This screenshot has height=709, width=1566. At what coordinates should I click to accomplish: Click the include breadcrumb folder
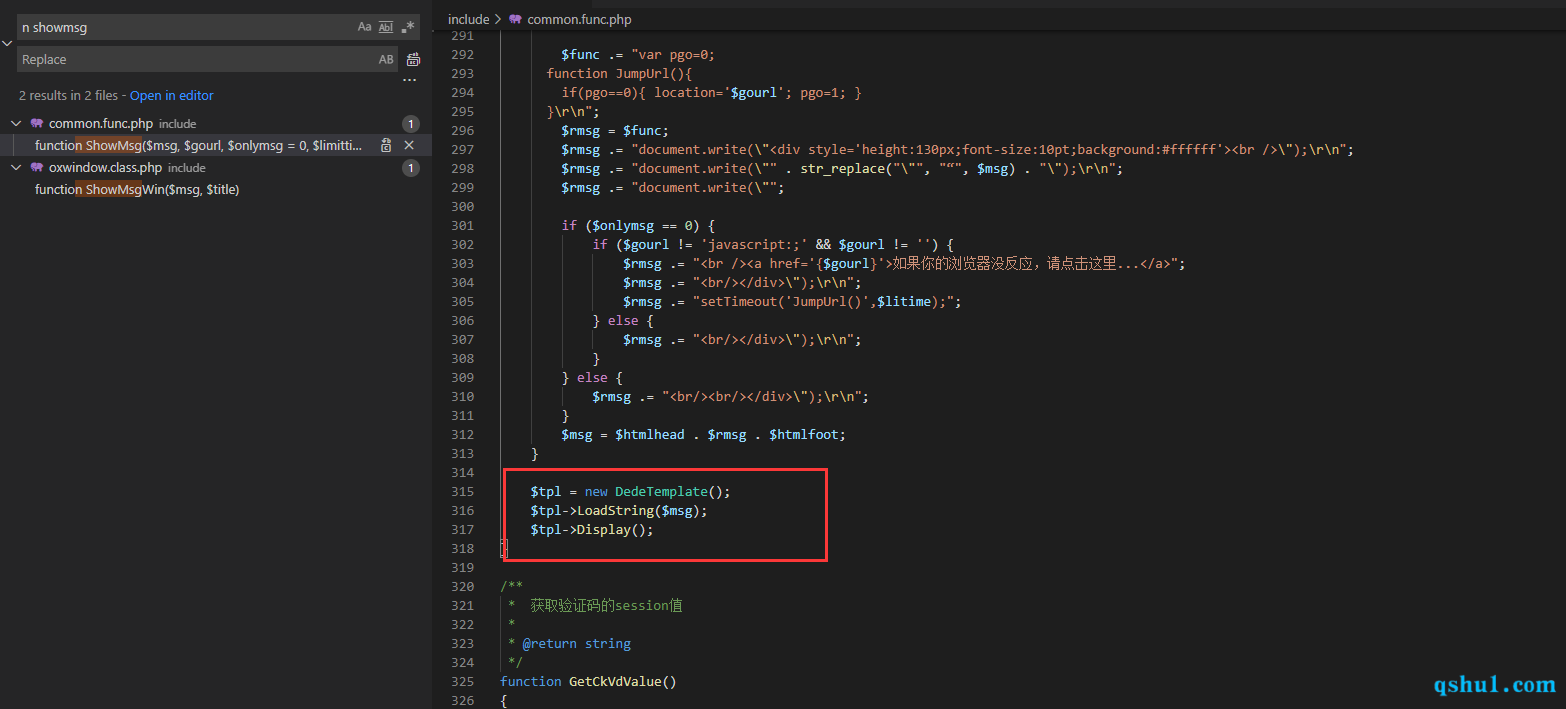point(468,19)
